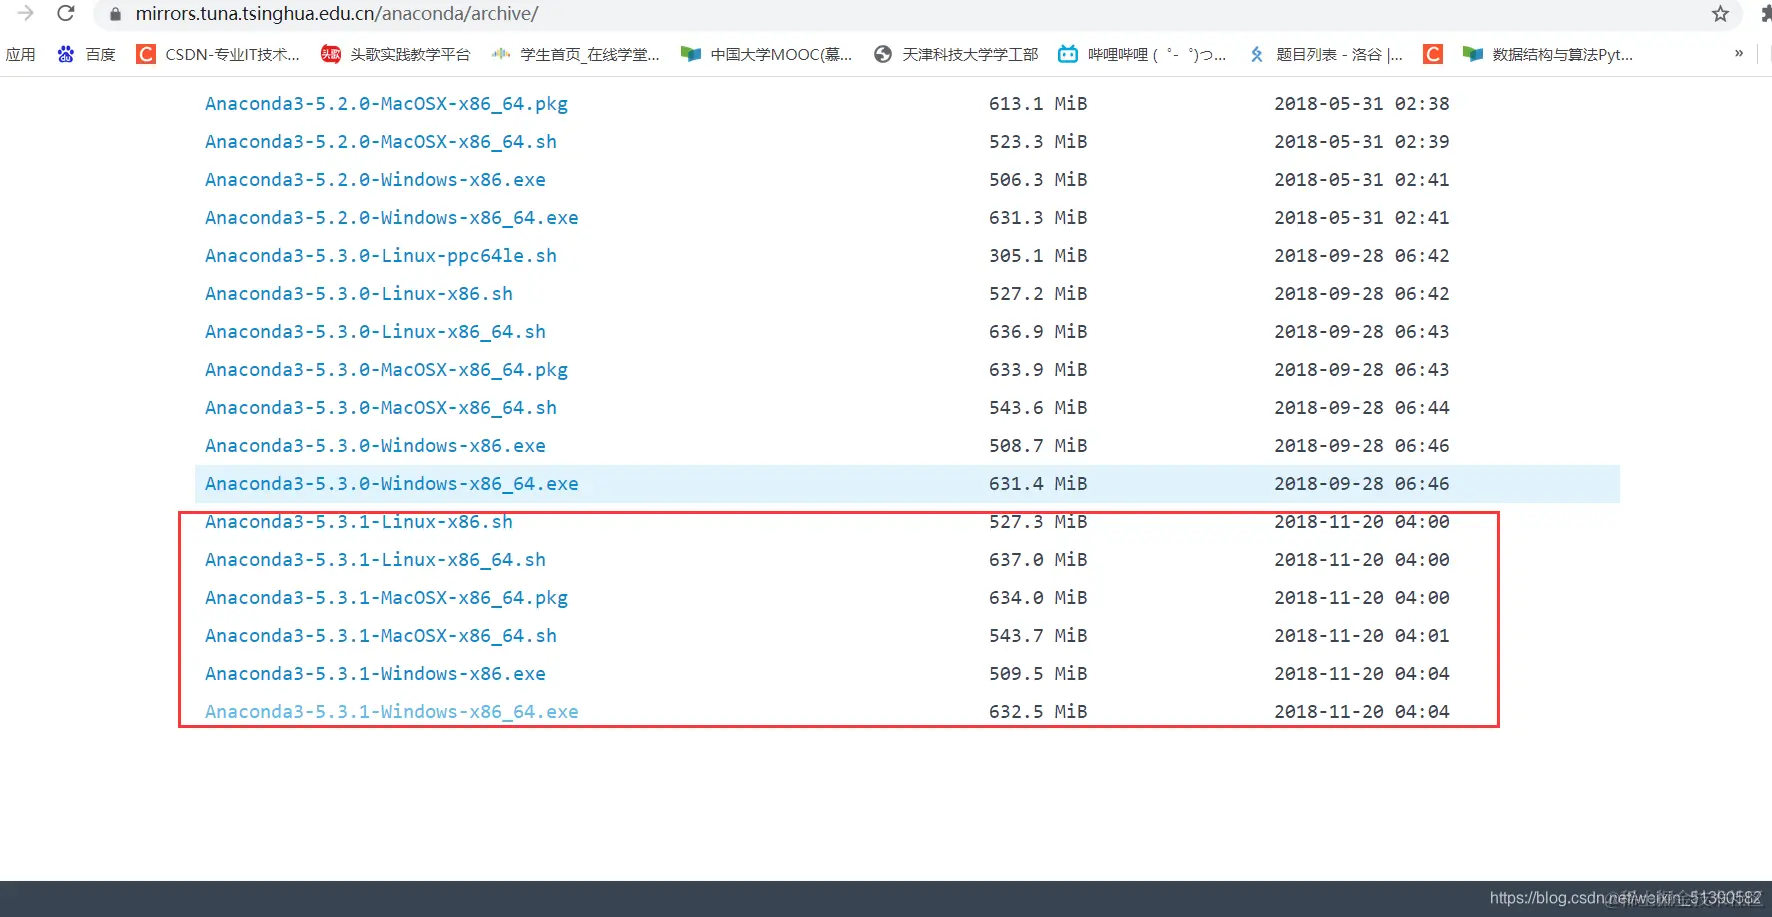Screen dimensions: 1772x917
Task: Open the 题目列表 - 洛谷 bookmark
Action: [1325, 54]
